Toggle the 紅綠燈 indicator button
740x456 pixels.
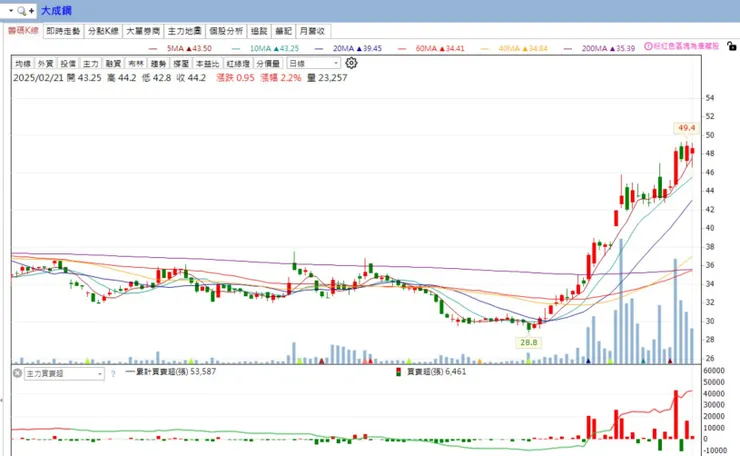238,63
